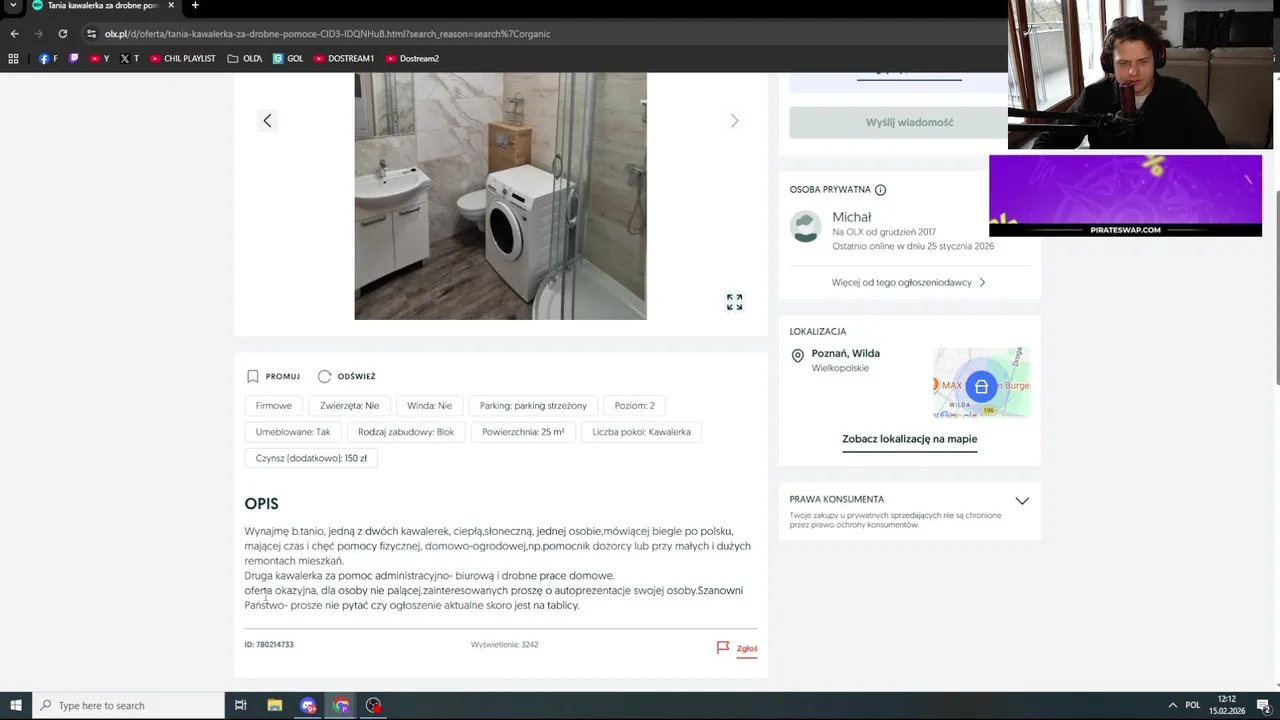The width and height of the screenshot is (1280, 720).
Task: Open File Explorer from the taskbar
Action: pos(274,705)
